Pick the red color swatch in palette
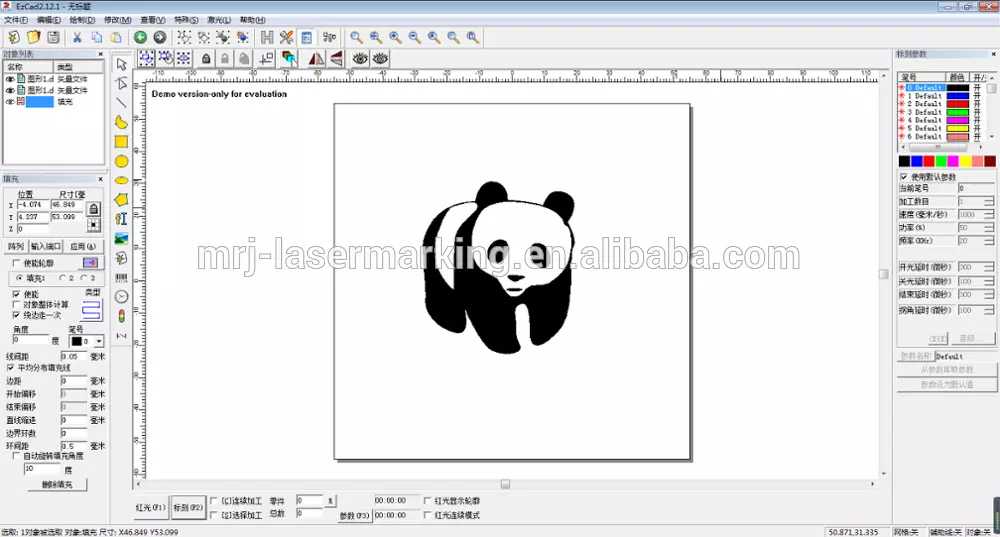This screenshot has height=537, width=1000. (929, 161)
